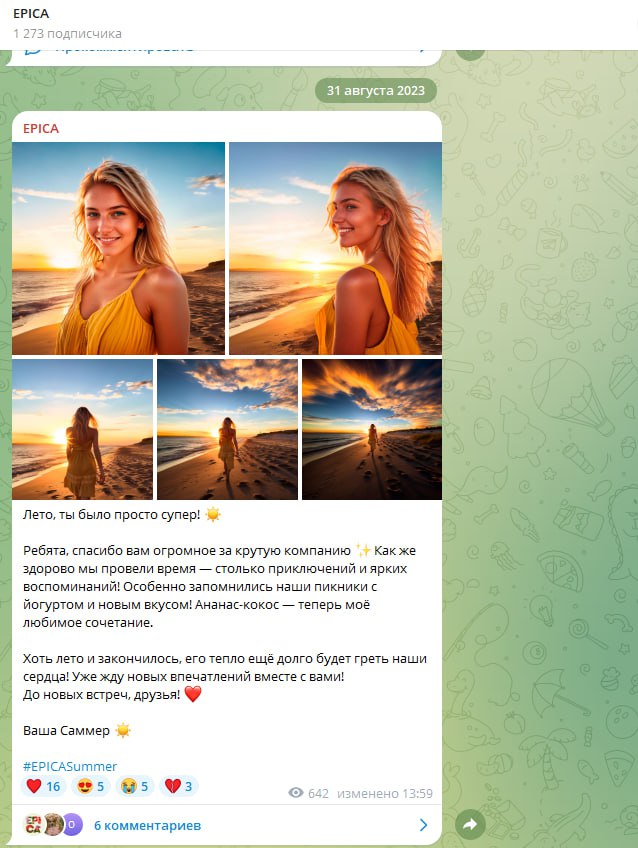
Task: Click the #EPICASummer hashtag
Action: pos(70,766)
